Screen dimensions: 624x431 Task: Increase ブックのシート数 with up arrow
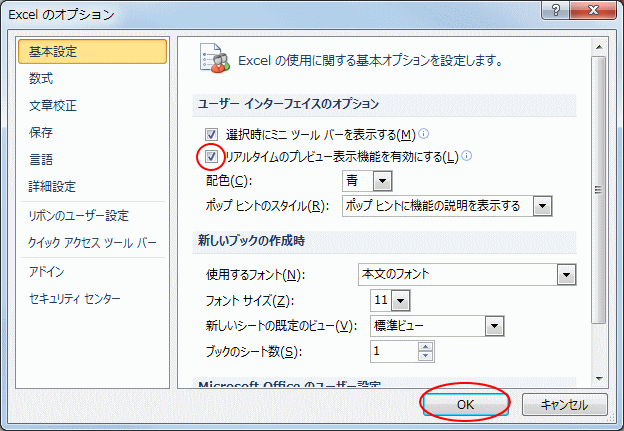(x=426, y=346)
